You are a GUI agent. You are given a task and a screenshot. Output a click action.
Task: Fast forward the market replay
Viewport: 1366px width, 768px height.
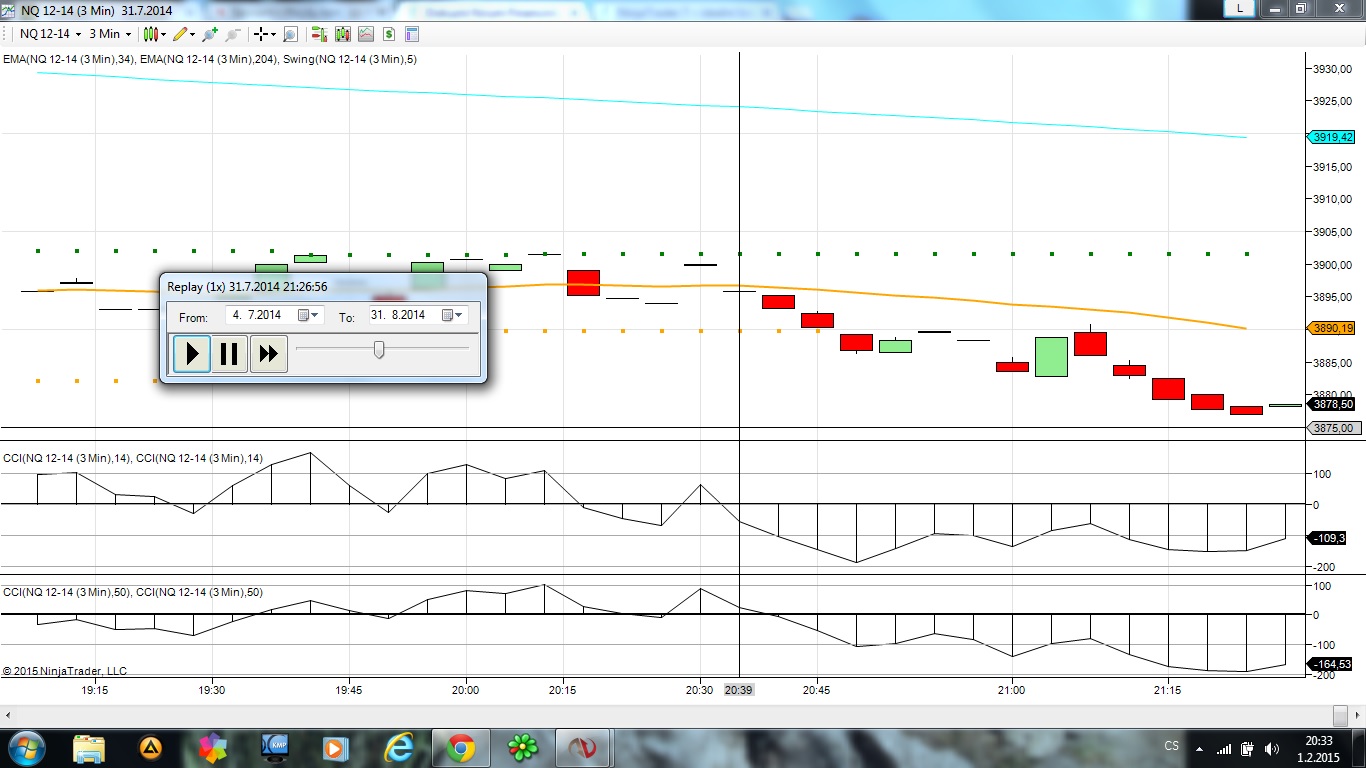[x=268, y=353]
